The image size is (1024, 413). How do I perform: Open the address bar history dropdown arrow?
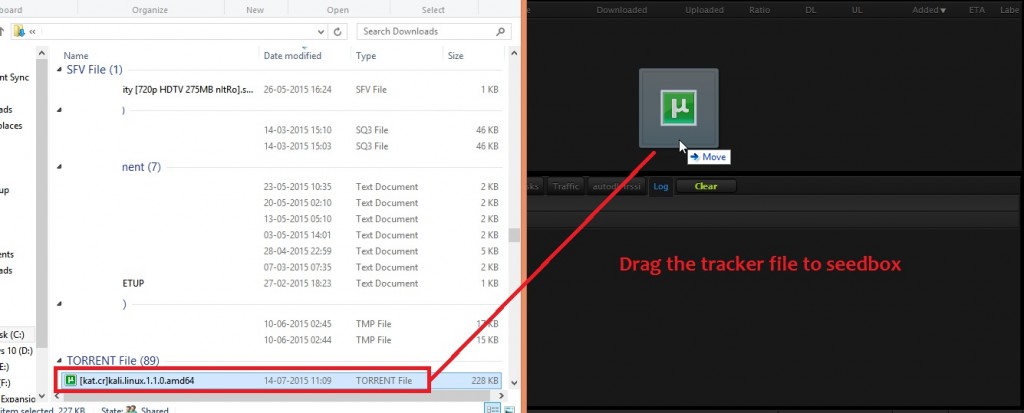321,31
